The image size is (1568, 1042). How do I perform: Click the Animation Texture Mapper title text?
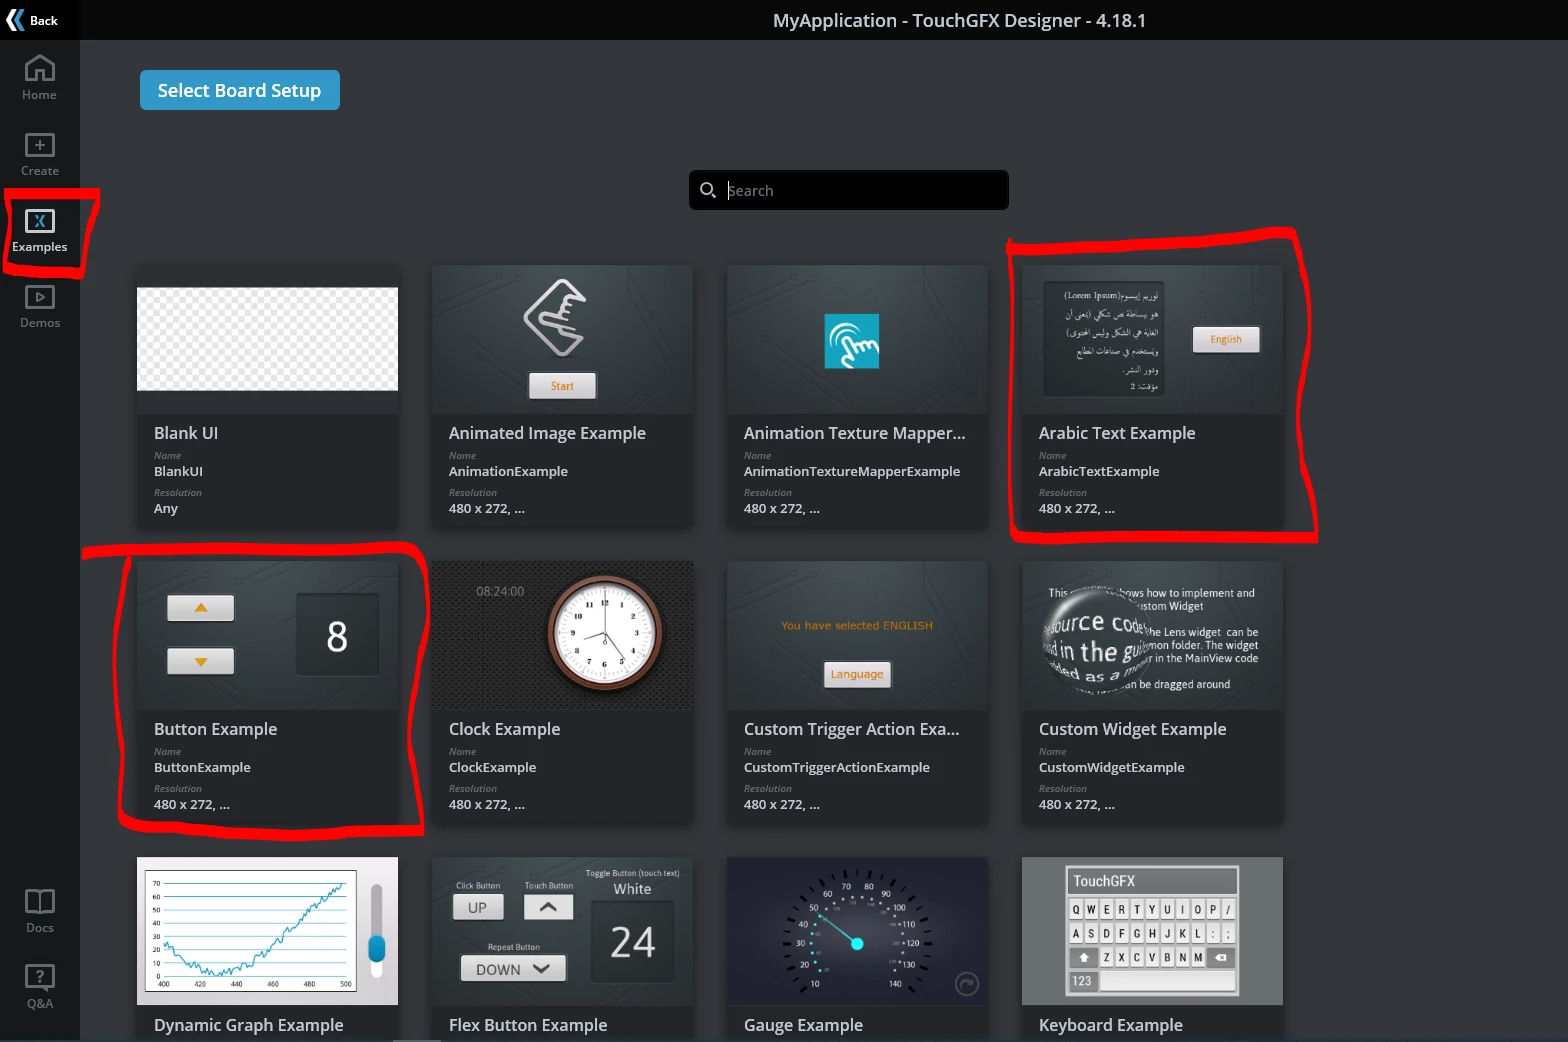[855, 433]
